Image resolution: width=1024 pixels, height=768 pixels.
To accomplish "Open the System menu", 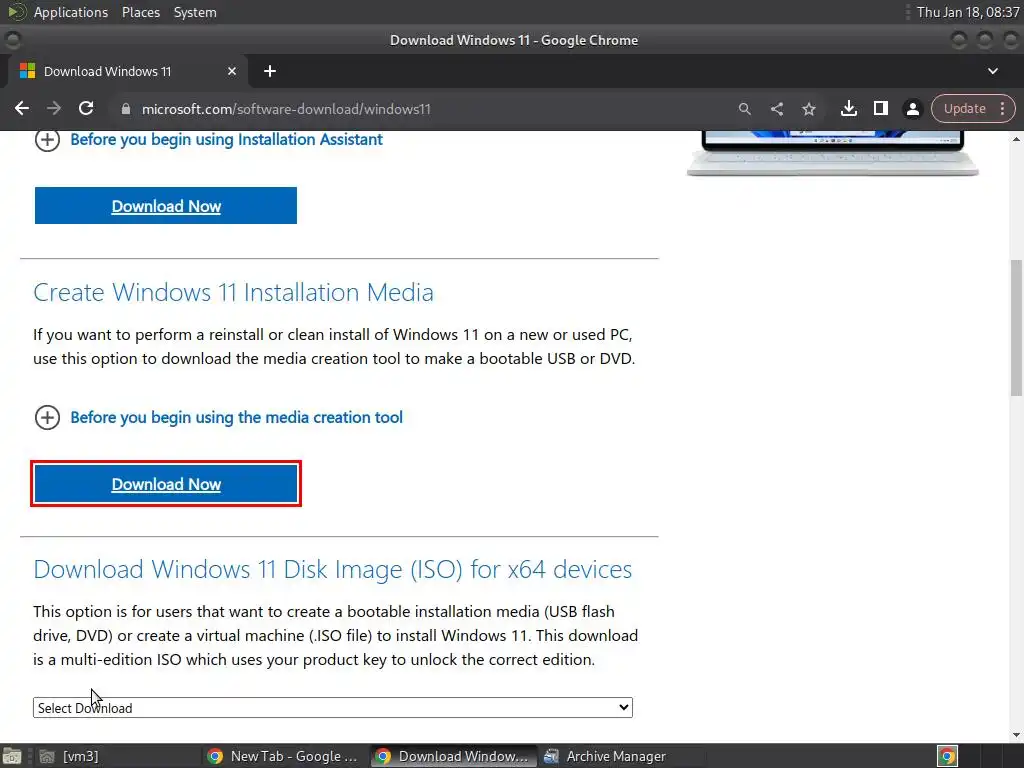I will (x=195, y=12).
